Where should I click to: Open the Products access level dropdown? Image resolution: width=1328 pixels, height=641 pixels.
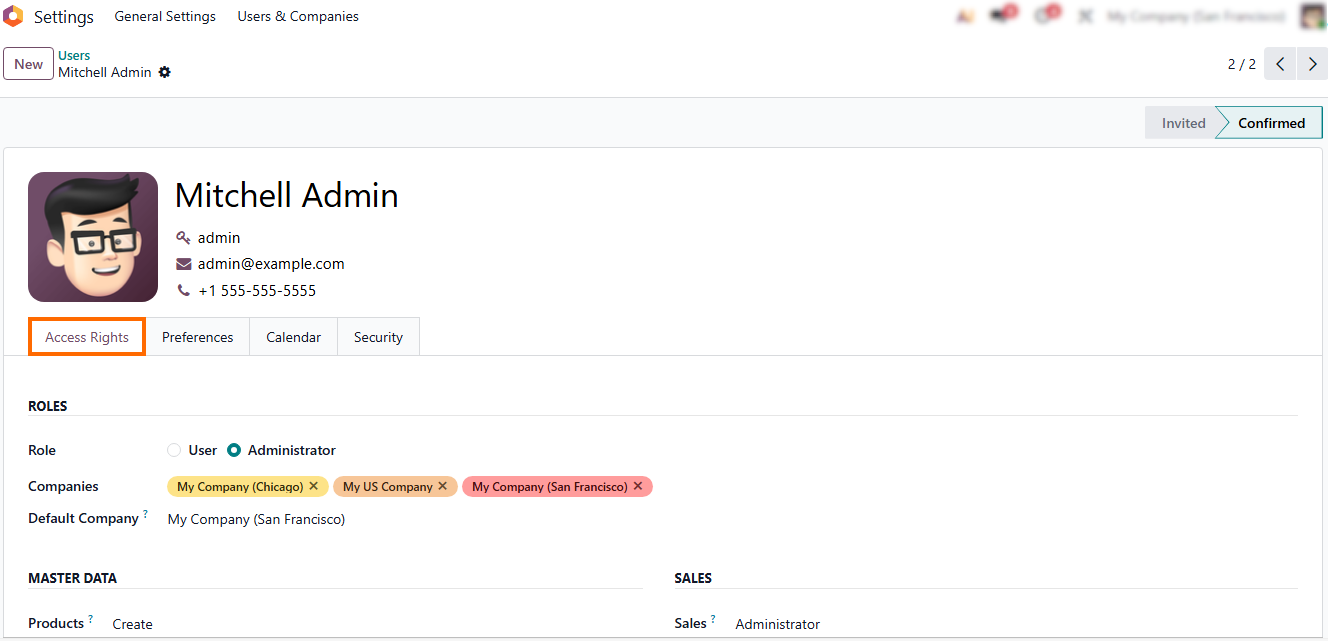click(300, 624)
